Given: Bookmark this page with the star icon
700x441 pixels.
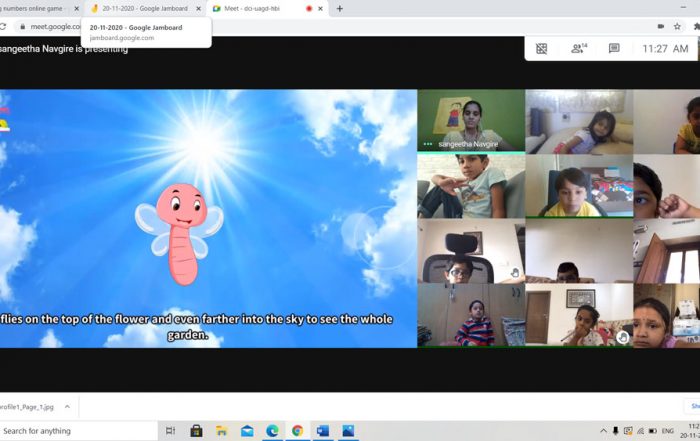Looking at the screenshot, I should [677, 27].
